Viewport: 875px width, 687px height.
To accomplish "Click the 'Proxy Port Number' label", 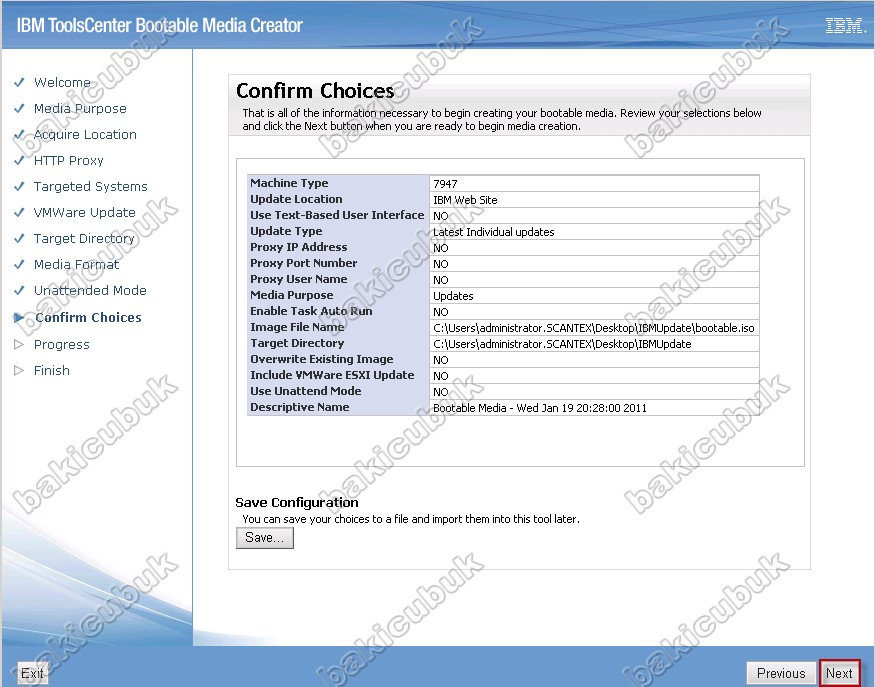I will pos(304,263).
